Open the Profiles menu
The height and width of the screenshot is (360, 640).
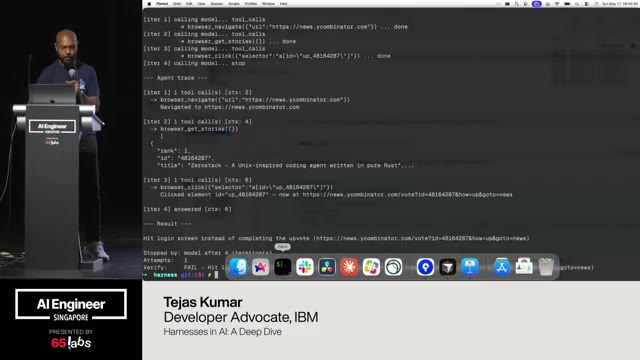[251, 4]
